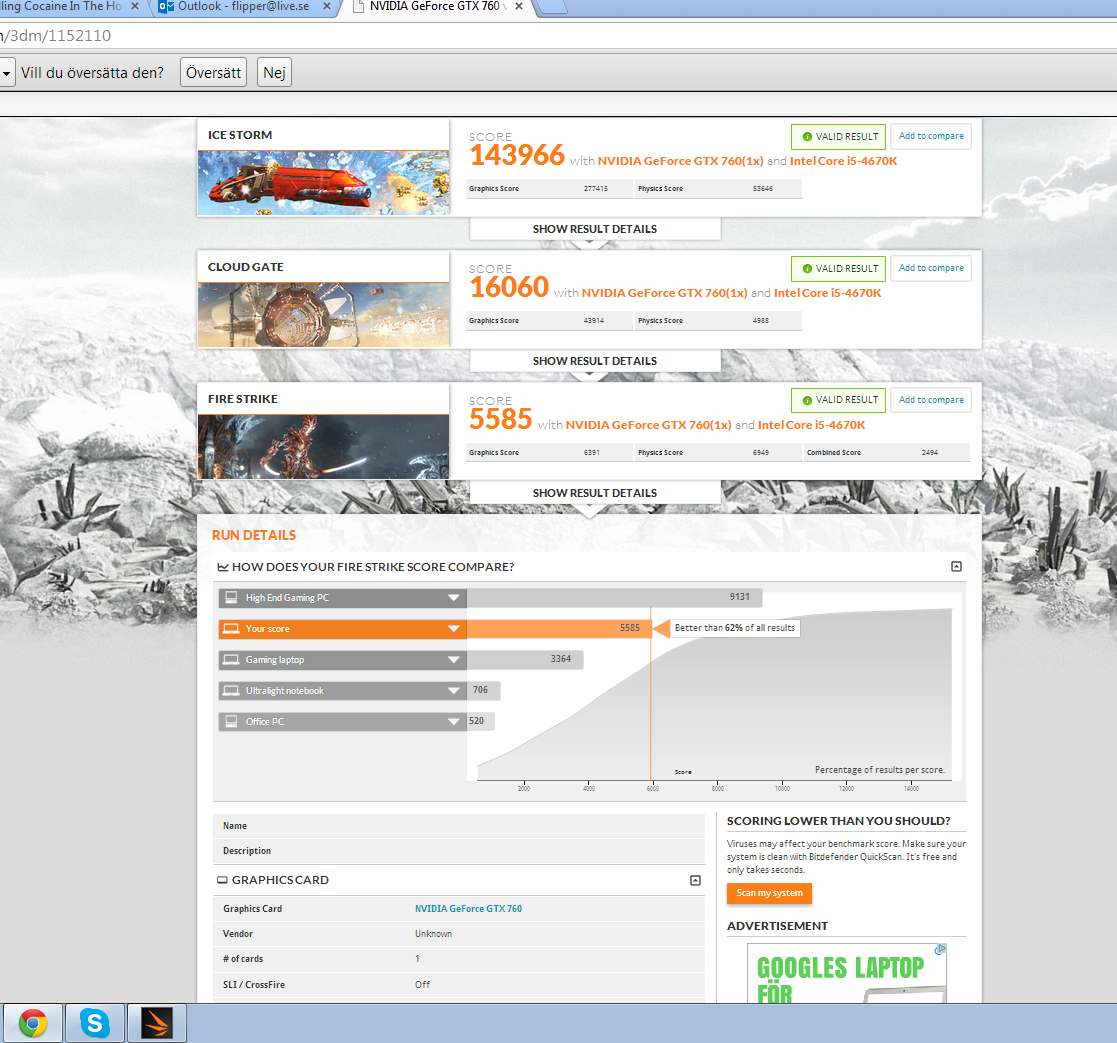Image resolution: width=1117 pixels, height=1043 pixels.
Task: Click the GOOGLES LAPTOP advertisement
Action: [x=846, y=973]
